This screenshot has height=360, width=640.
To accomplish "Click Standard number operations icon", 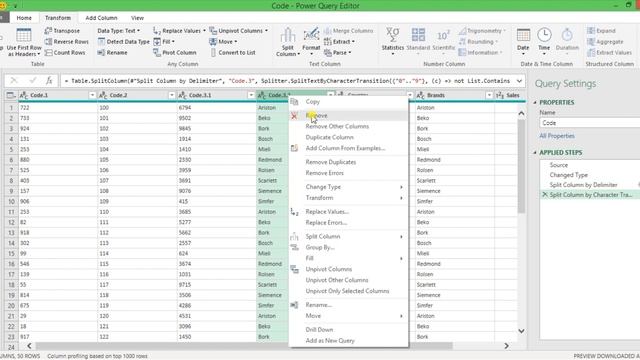I will coord(418,36).
